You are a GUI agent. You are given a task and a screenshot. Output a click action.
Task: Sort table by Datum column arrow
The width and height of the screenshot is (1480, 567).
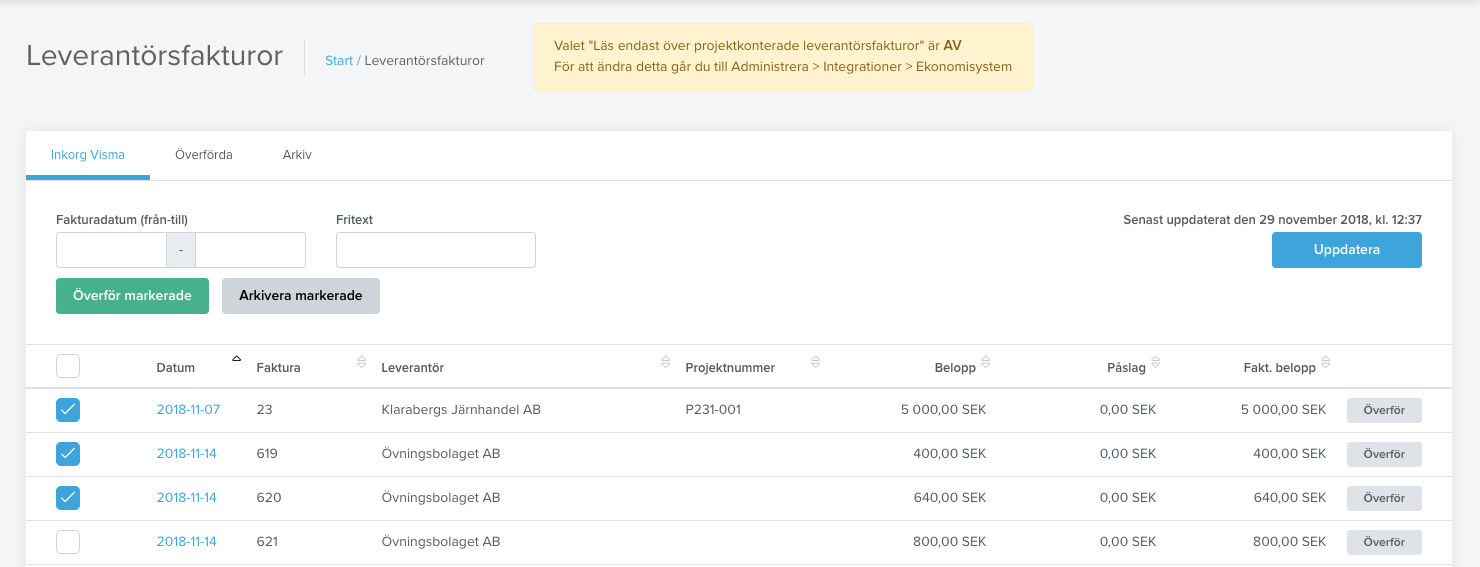pos(237,359)
